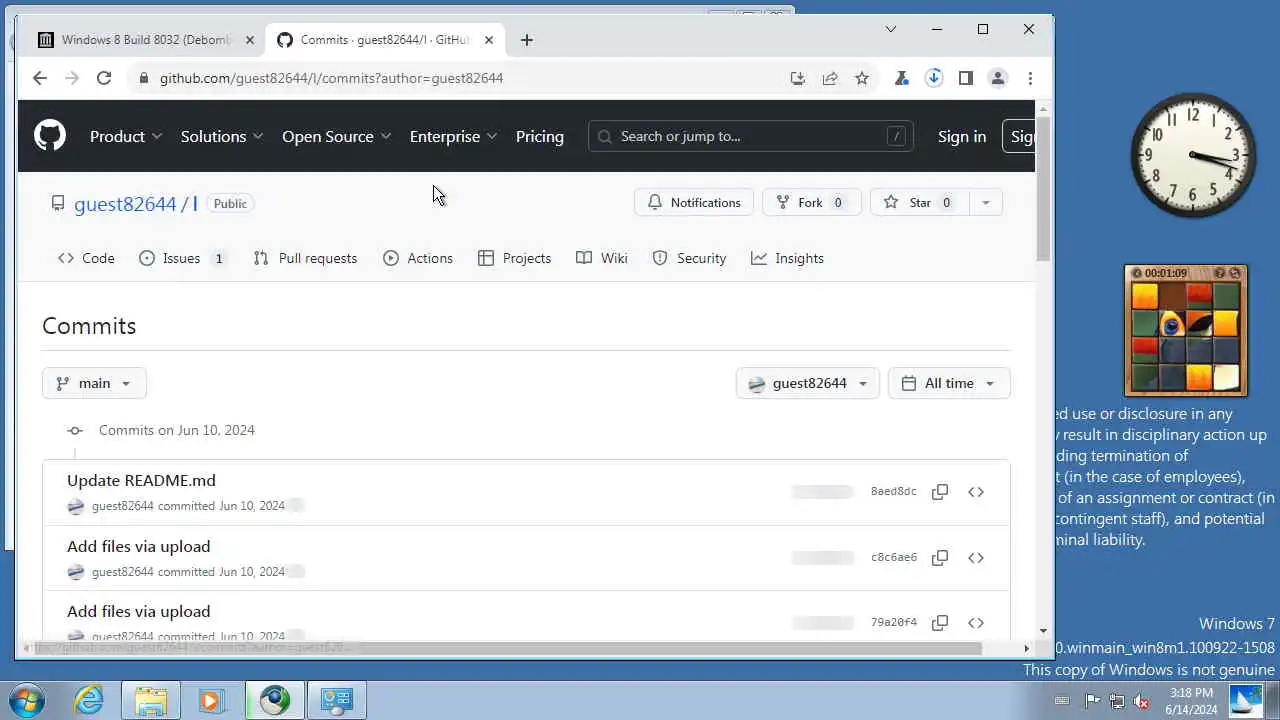The width and height of the screenshot is (1280, 720).
Task: Open the GitHub homepage logo
Action: click(50, 136)
